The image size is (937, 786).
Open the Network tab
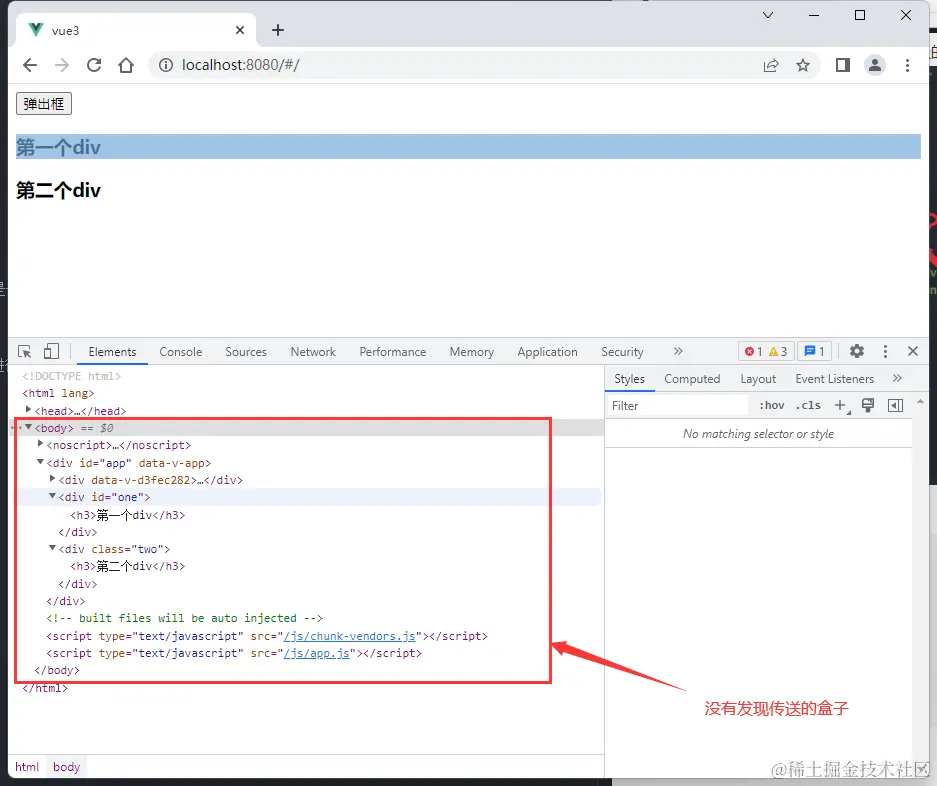coord(313,352)
